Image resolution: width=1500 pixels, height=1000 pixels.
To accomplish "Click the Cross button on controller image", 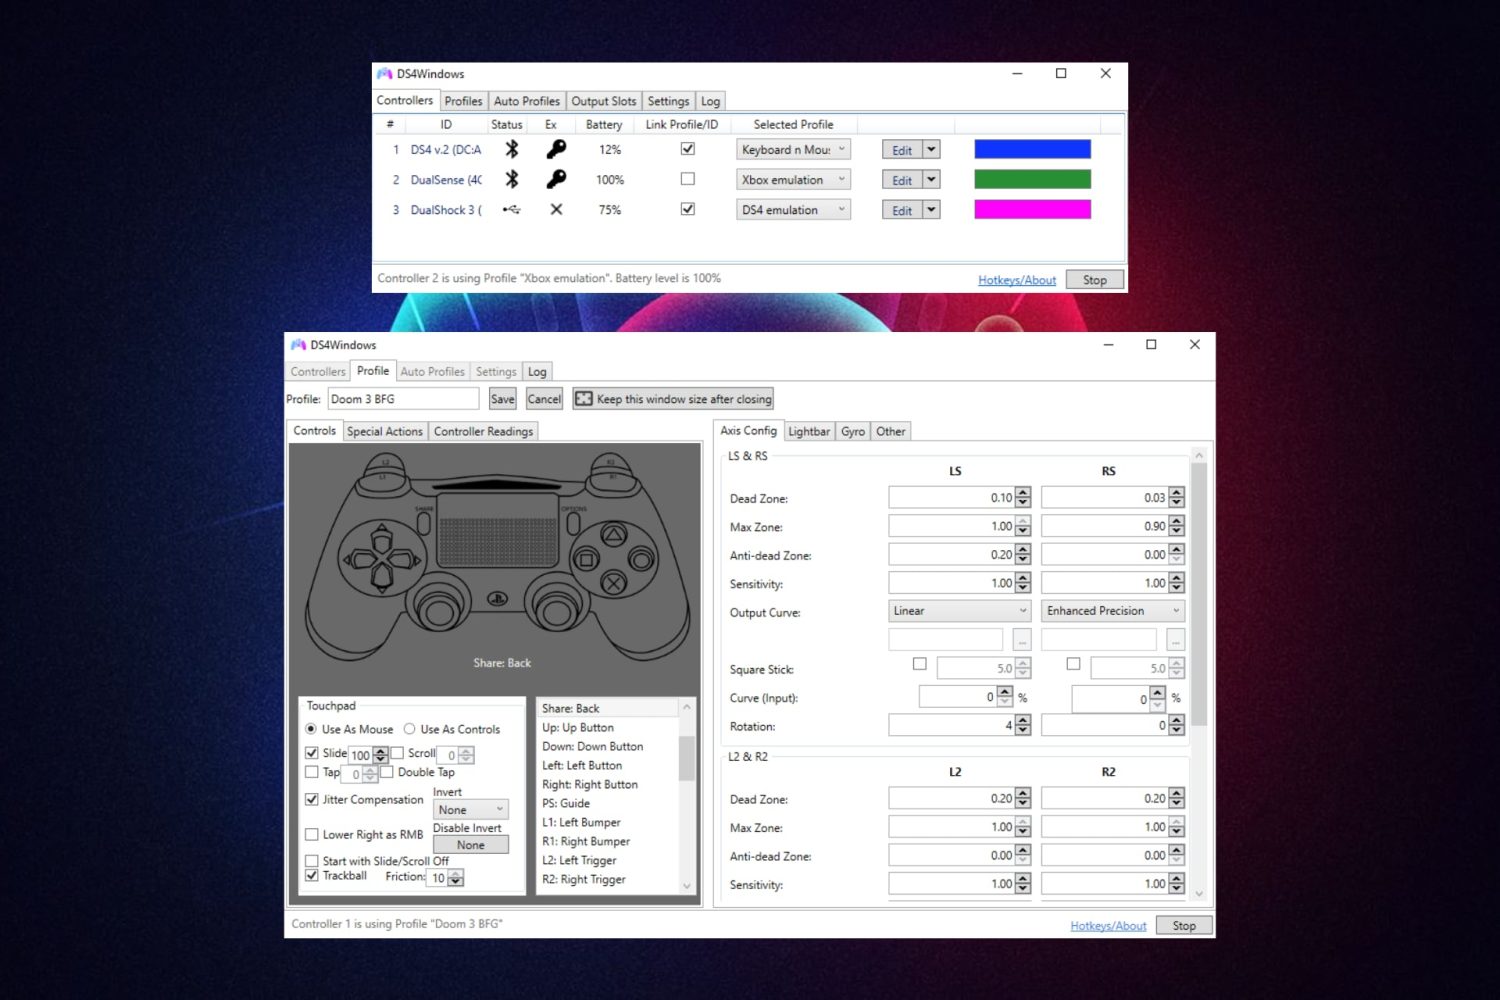I will [613, 583].
